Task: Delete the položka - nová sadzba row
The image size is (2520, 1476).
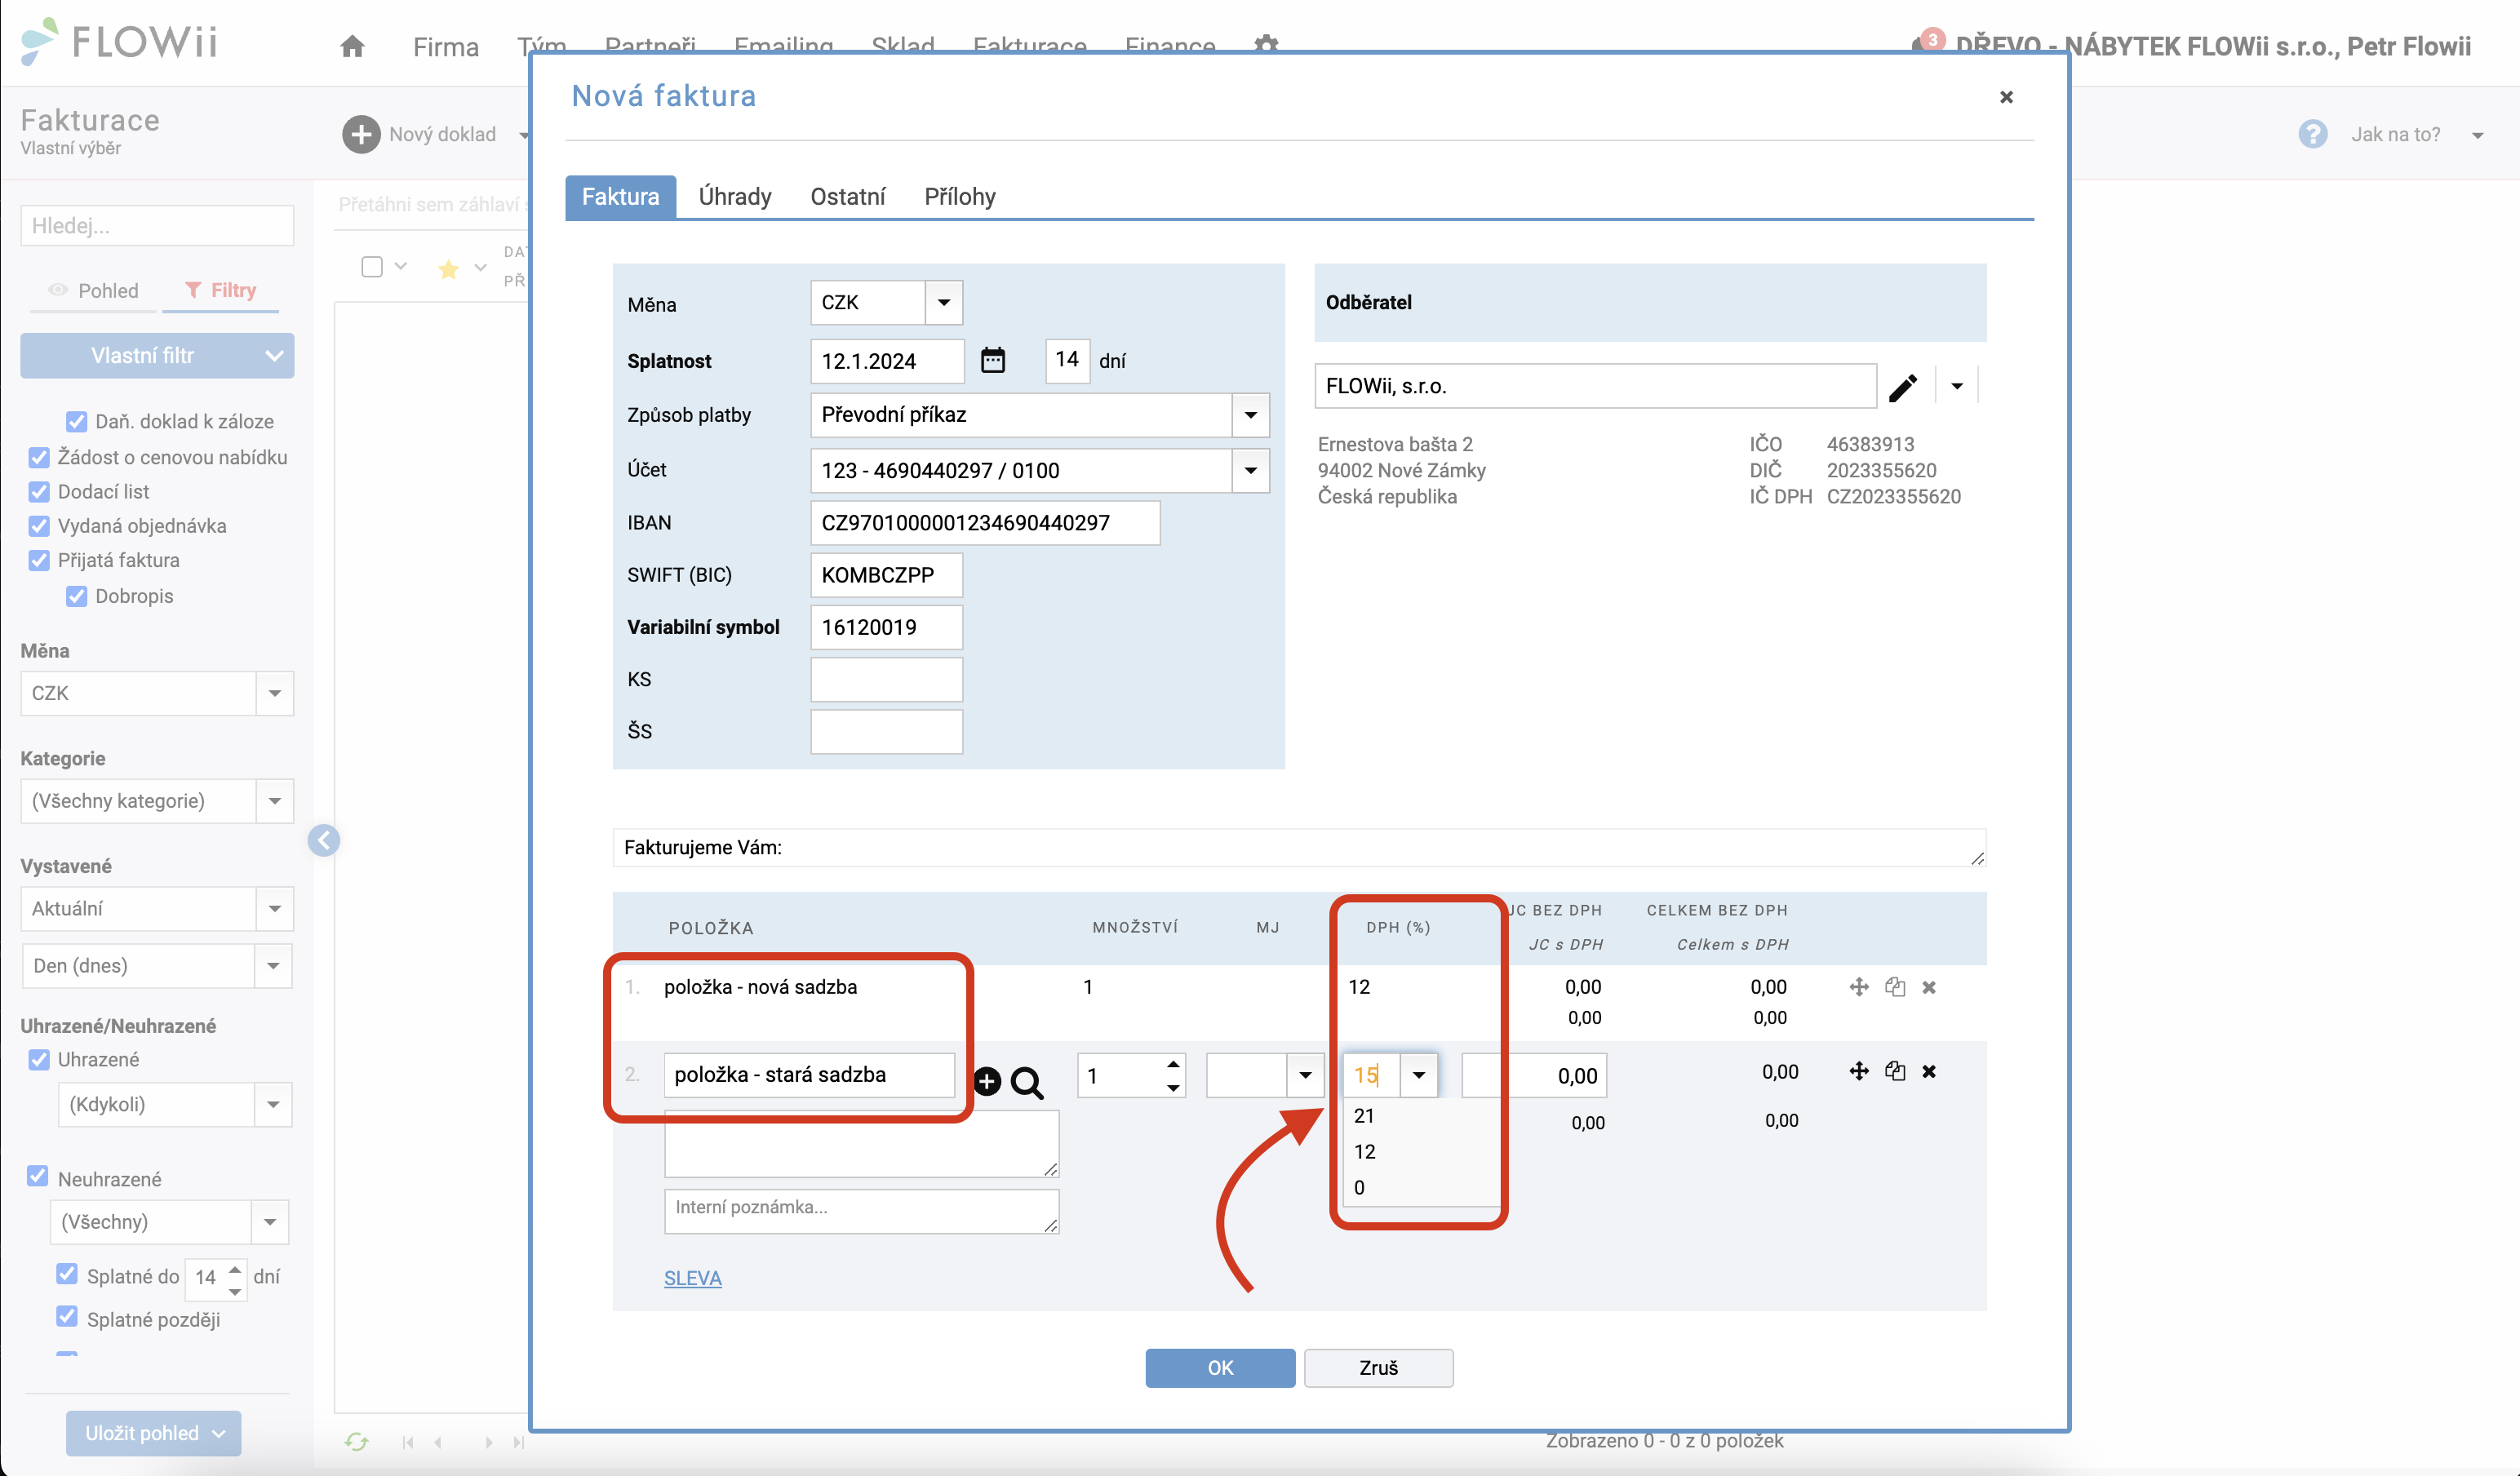Action: 1929,987
